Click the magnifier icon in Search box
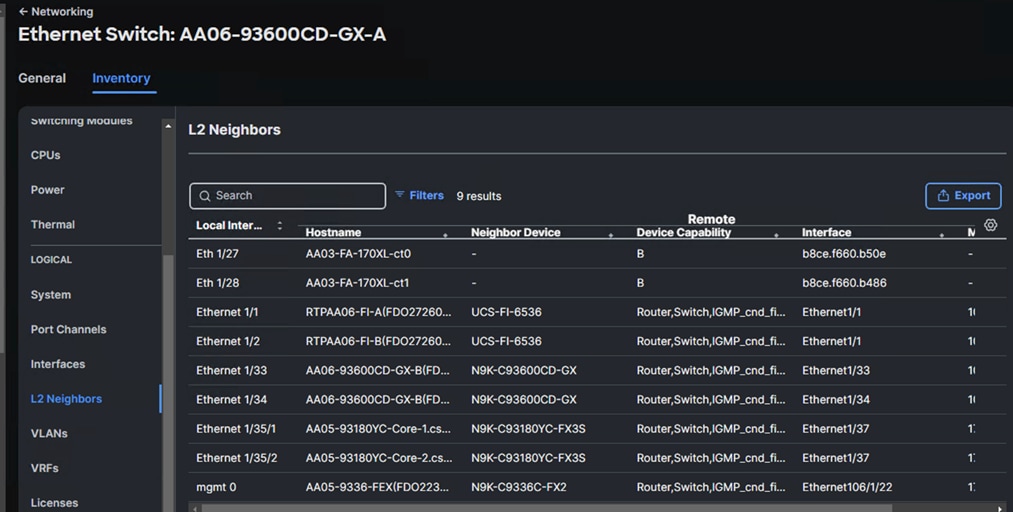 tap(205, 196)
